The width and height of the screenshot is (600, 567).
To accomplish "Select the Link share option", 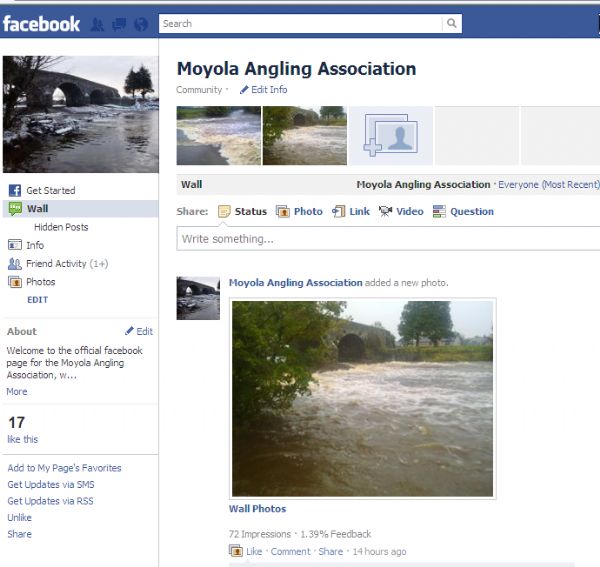I will [x=351, y=211].
